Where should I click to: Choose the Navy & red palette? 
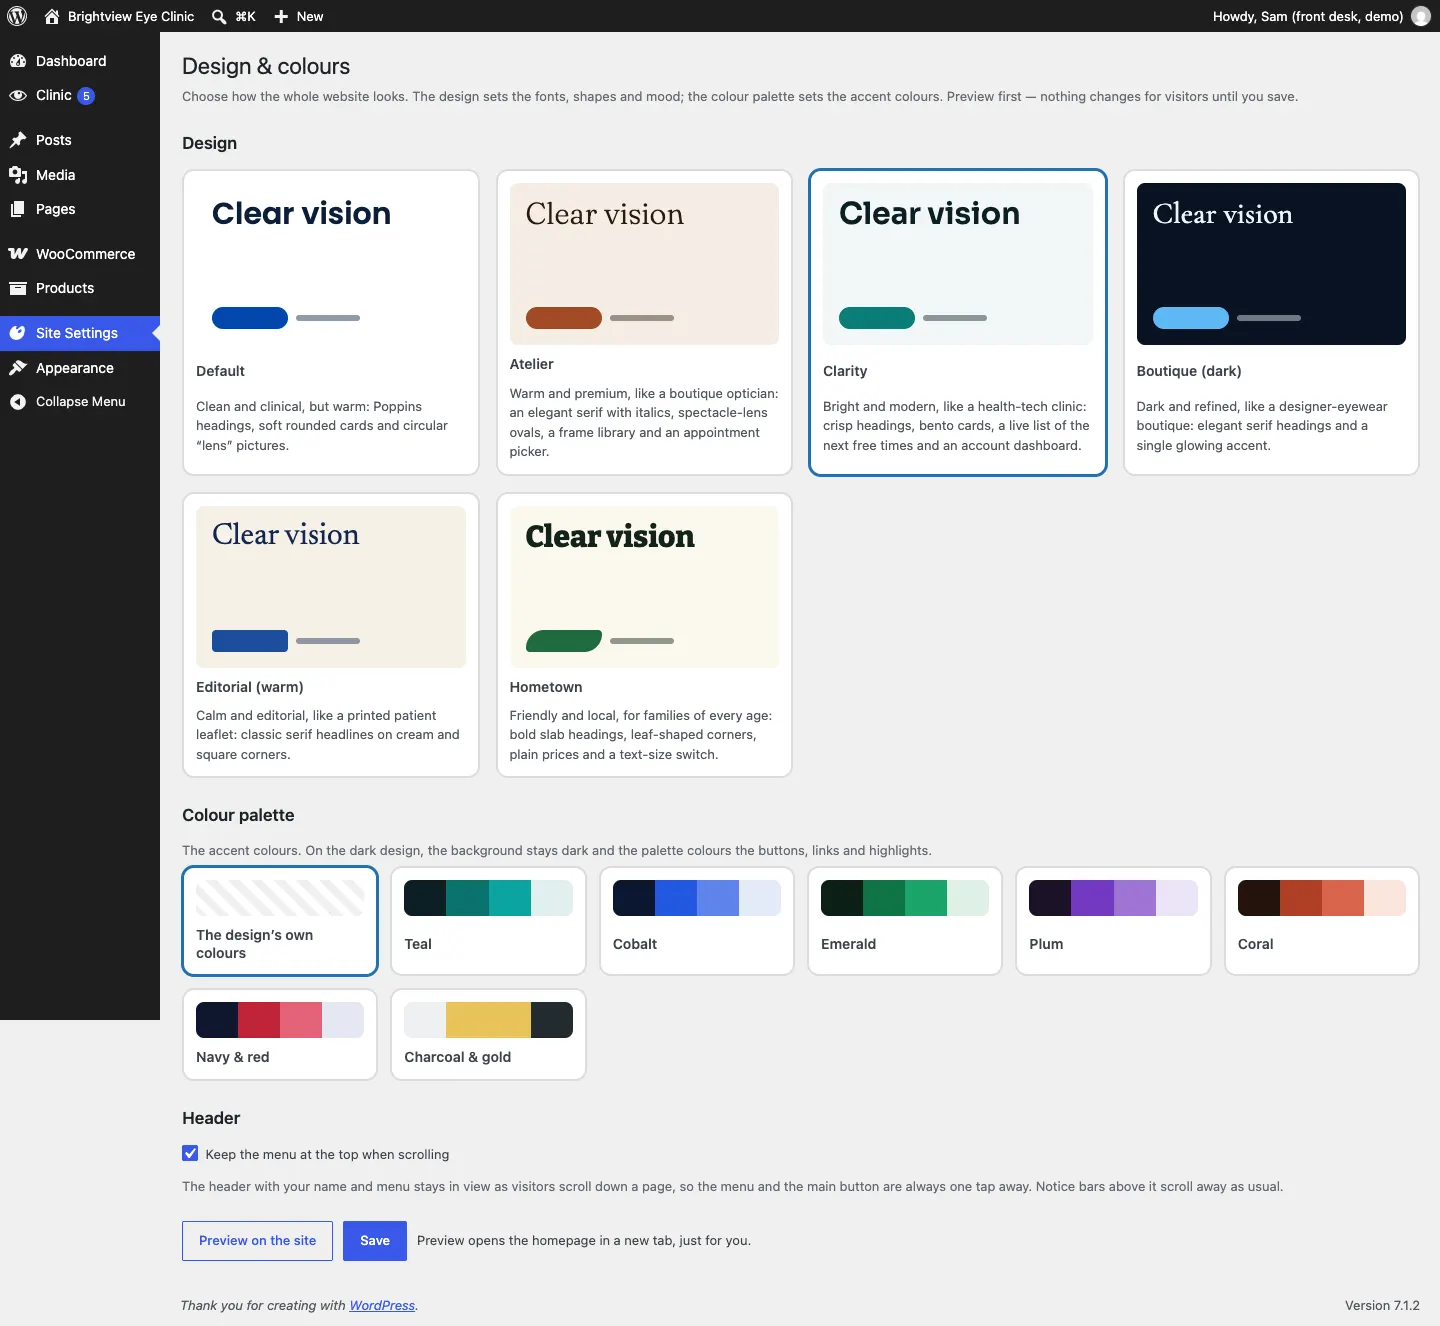click(280, 1035)
